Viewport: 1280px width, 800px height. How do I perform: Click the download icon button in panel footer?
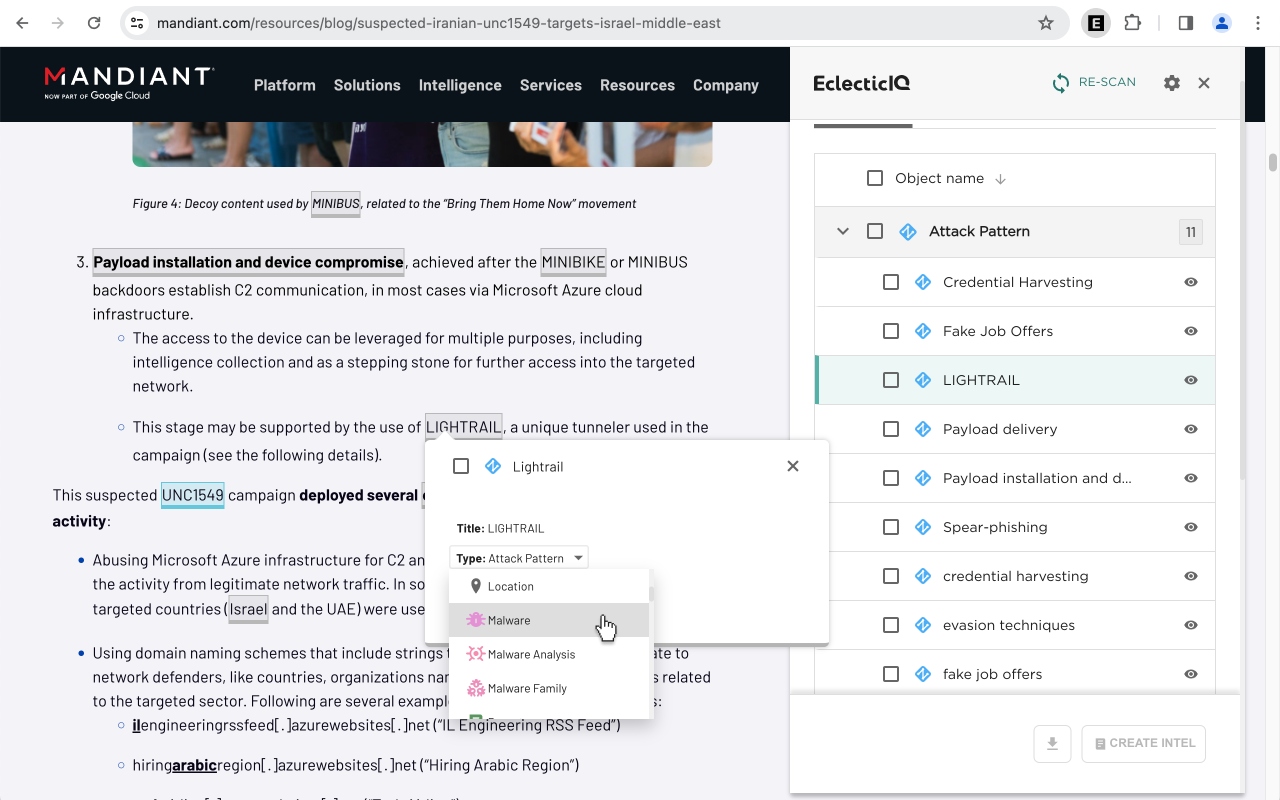tap(1052, 744)
